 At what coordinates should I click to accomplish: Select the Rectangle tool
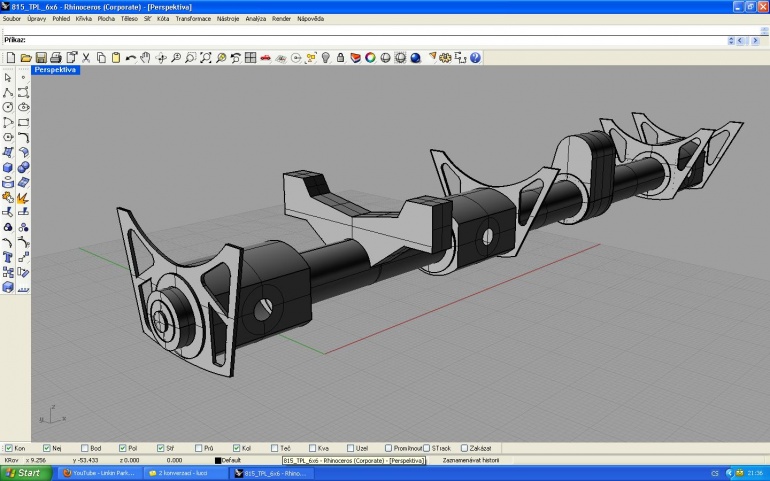tap(23, 122)
